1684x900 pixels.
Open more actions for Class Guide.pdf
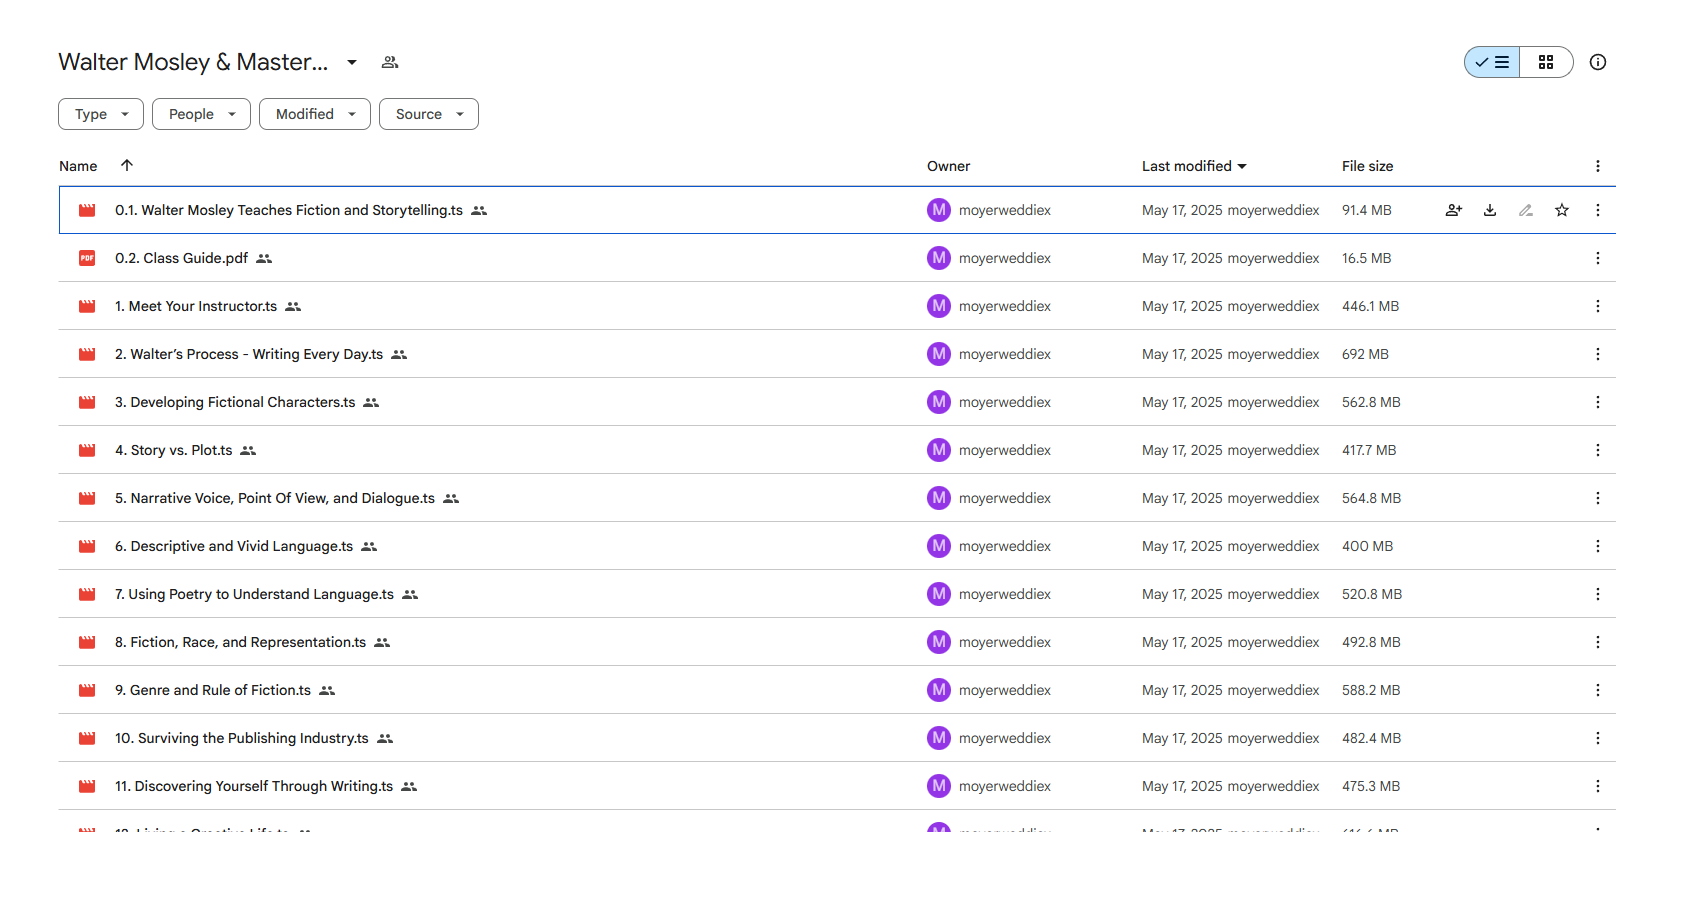click(1598, 258)
